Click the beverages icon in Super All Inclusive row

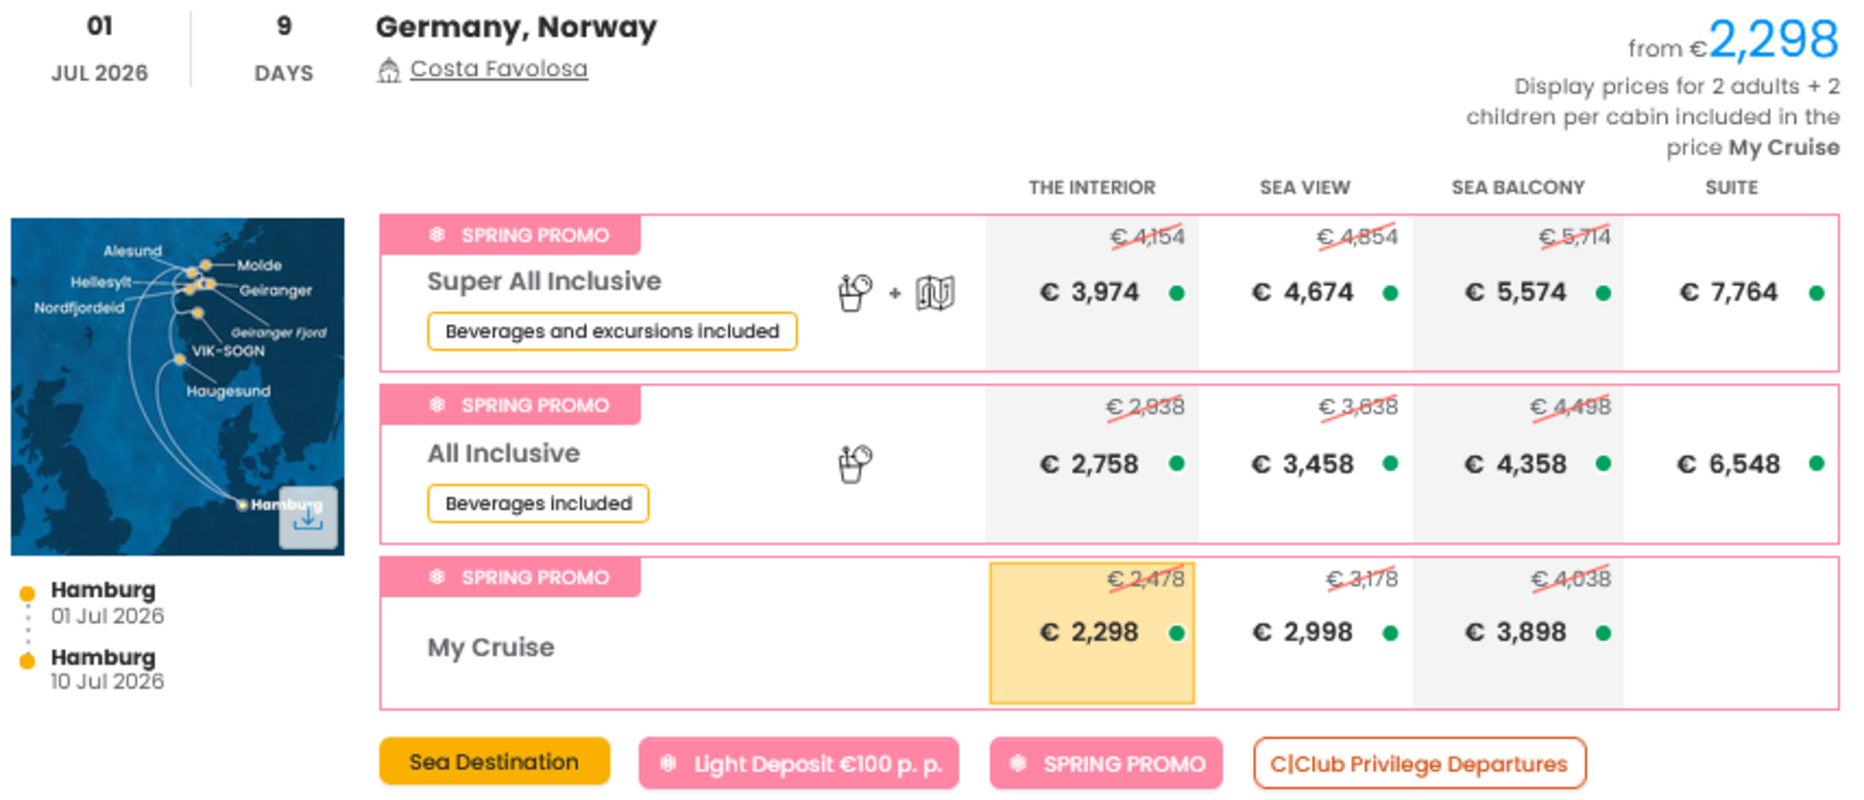pos(854,293)
